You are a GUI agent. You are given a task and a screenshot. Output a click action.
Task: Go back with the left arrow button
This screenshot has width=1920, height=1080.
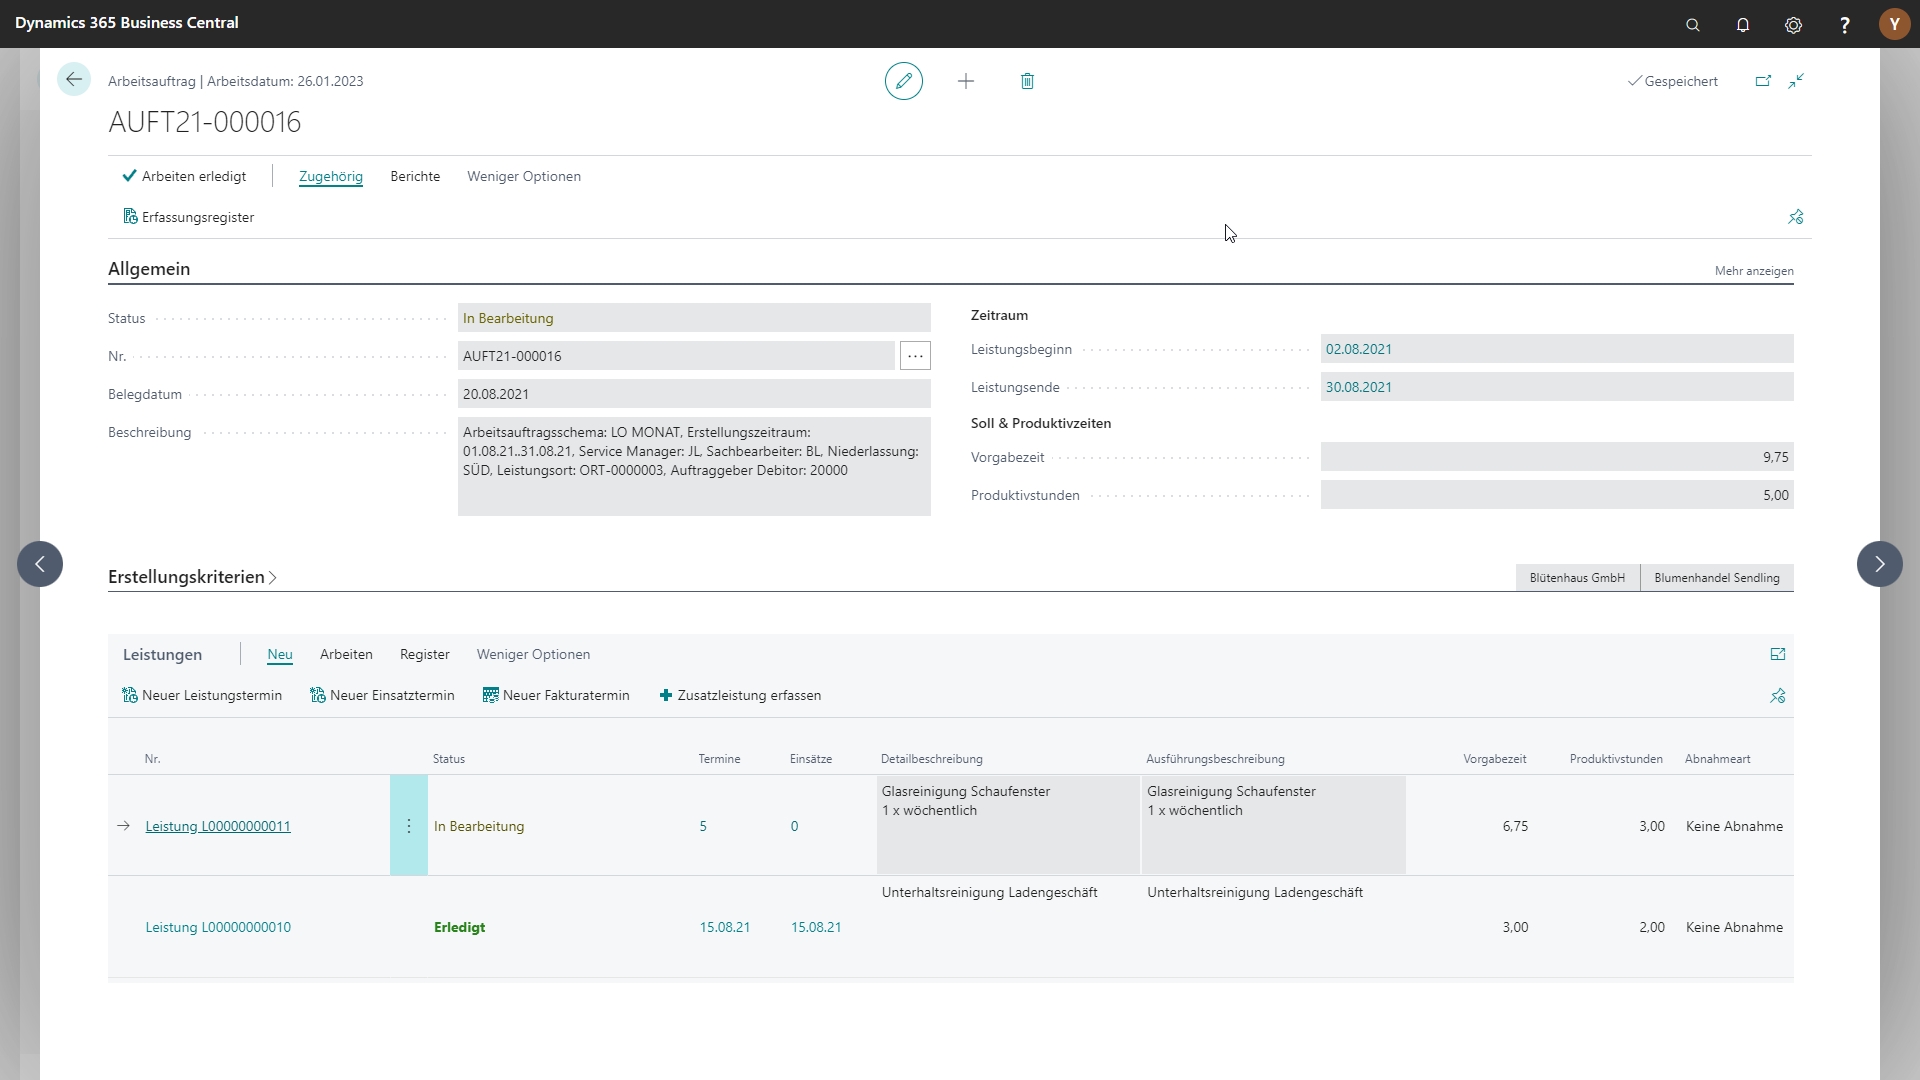74,80
